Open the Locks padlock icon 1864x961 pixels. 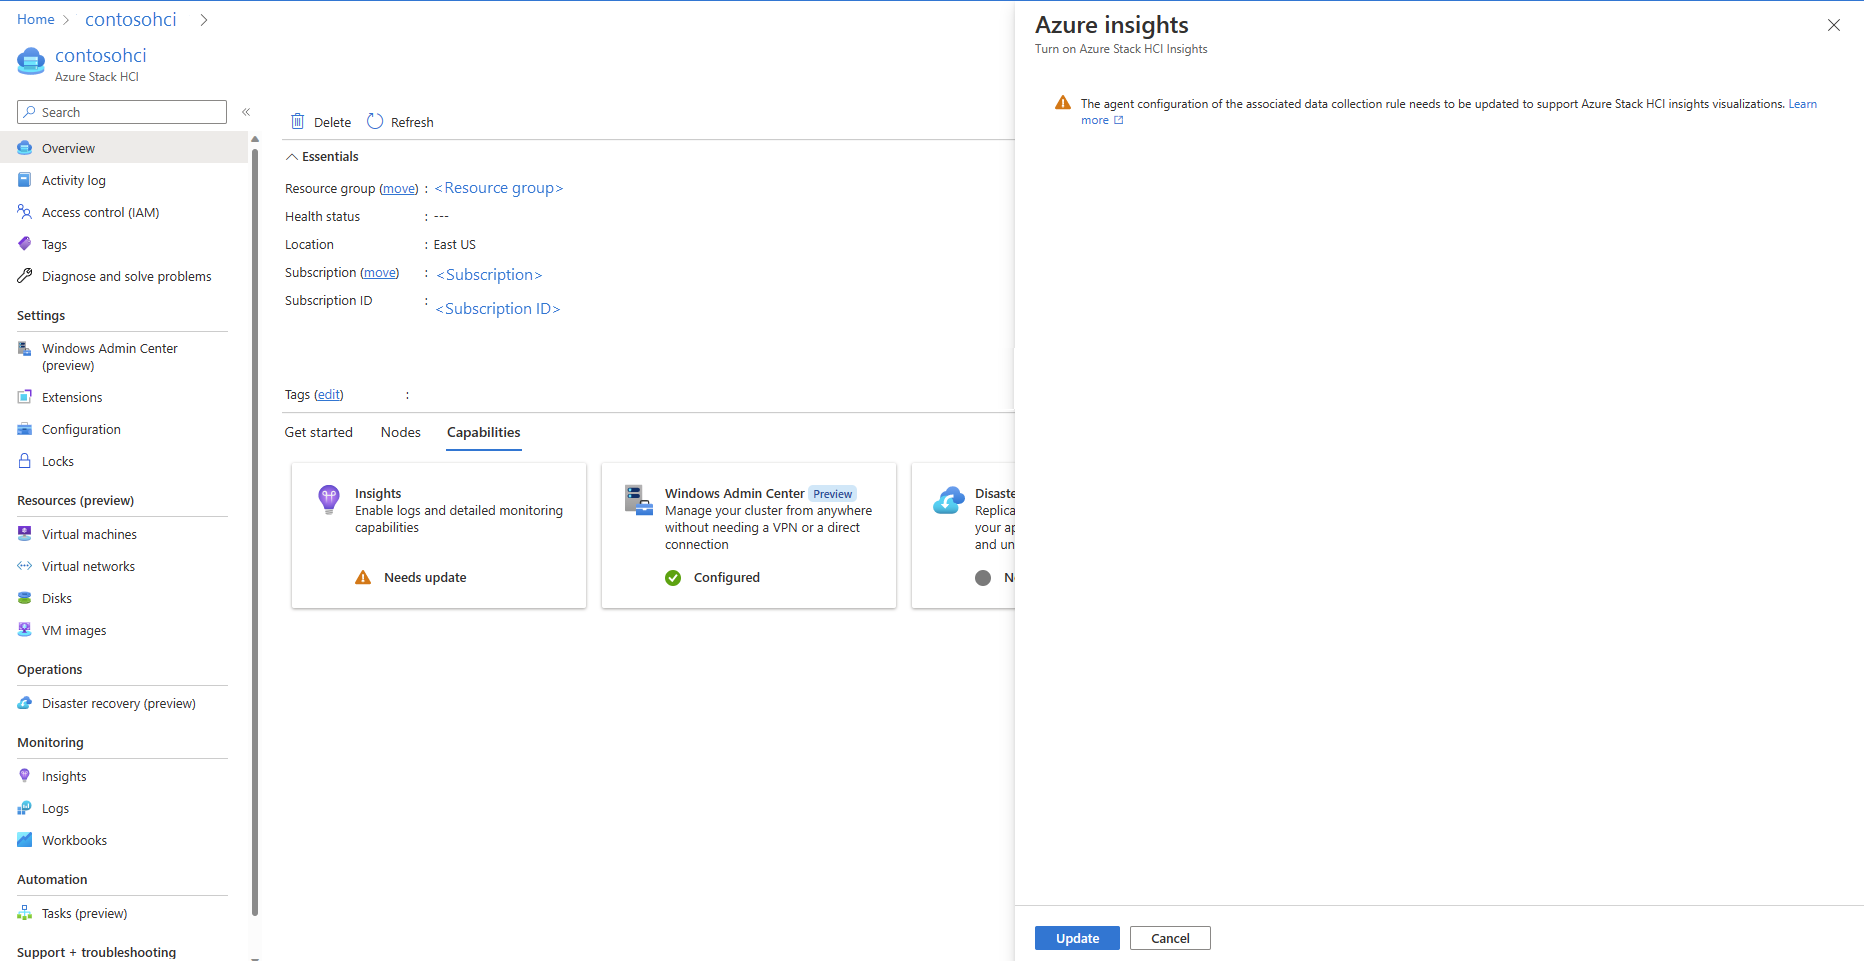(x=25, y=461)
